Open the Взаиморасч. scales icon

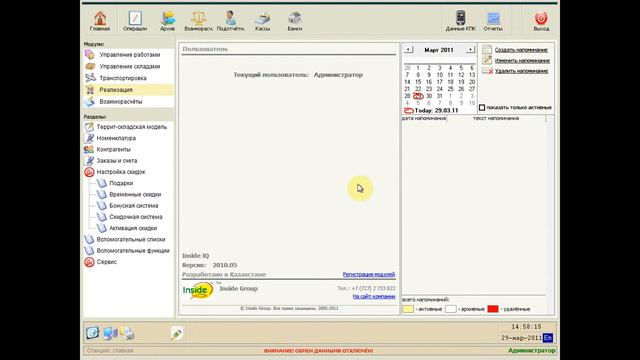(x=198, y=21)
